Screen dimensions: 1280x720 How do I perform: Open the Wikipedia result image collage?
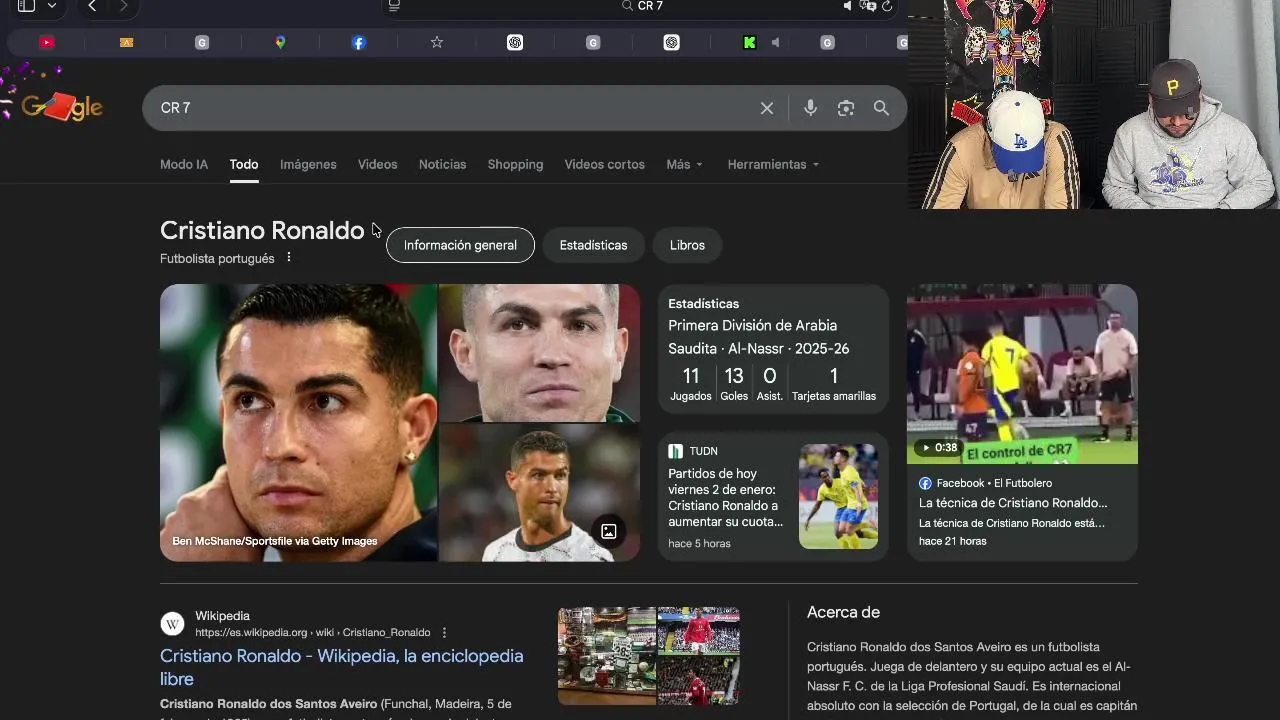[649, 656]
